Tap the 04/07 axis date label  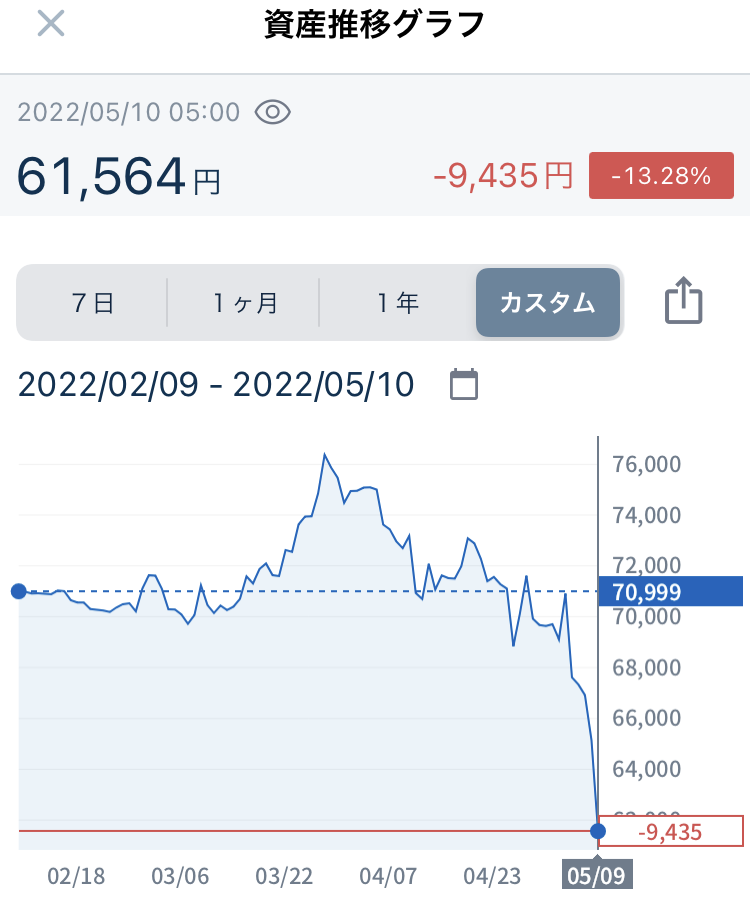[388, 876]
